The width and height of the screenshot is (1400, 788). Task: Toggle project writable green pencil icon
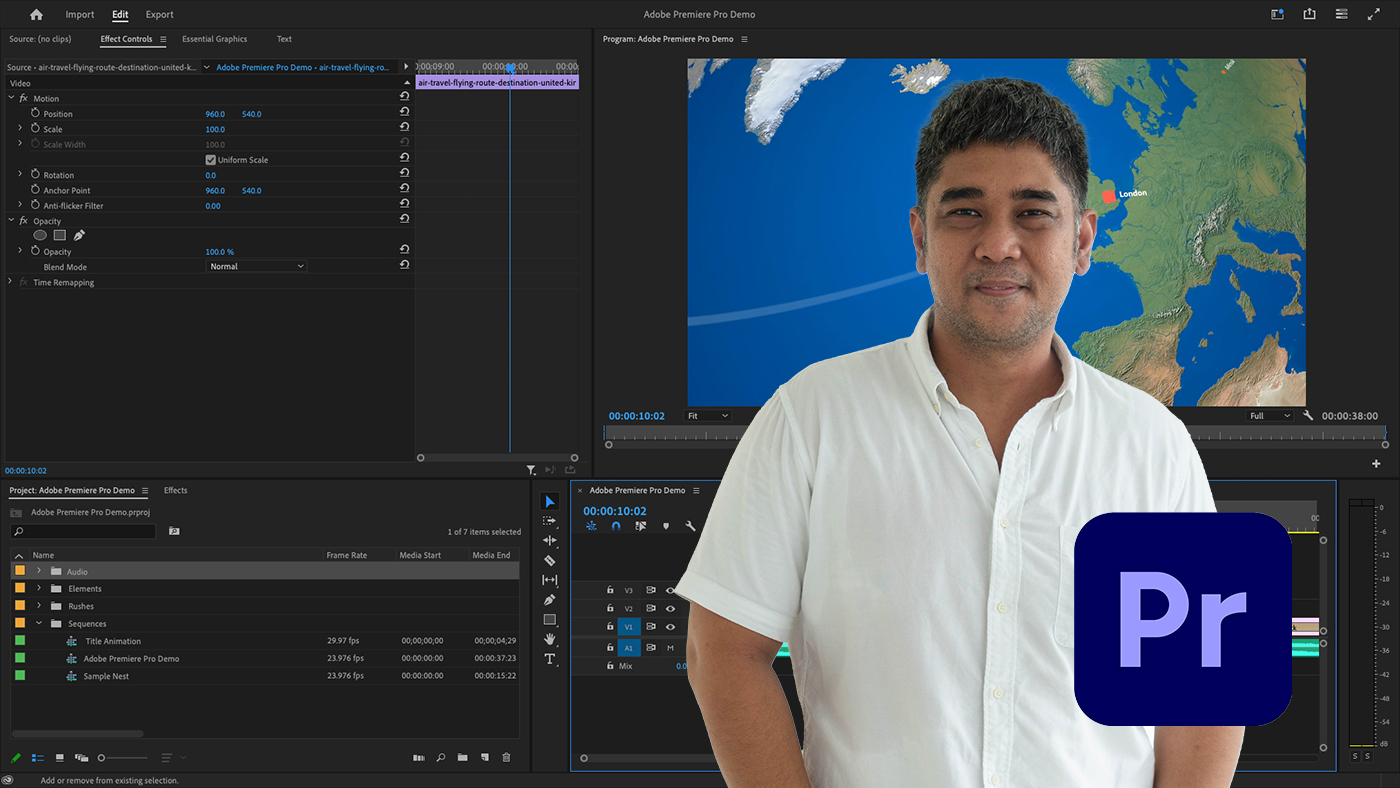point(16,758)
